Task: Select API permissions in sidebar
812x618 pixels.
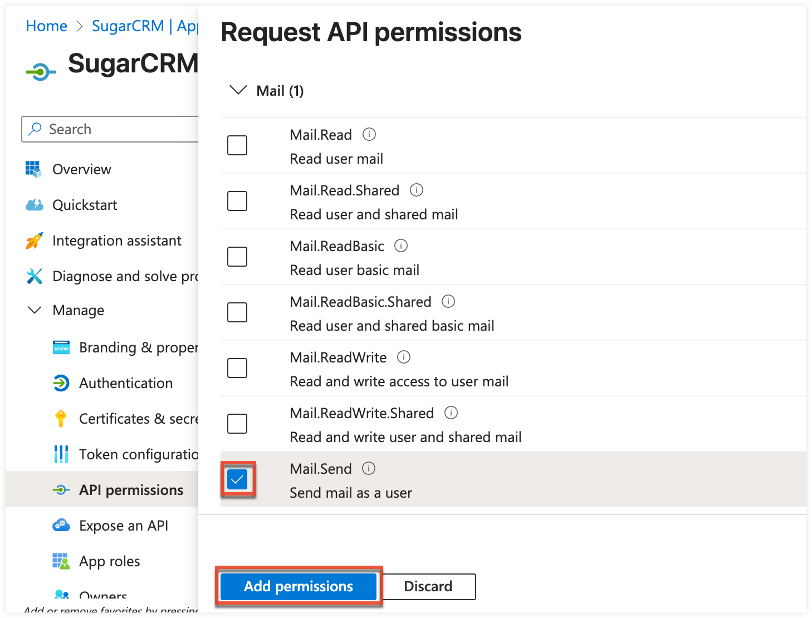Action: click(x=117, y=490)
